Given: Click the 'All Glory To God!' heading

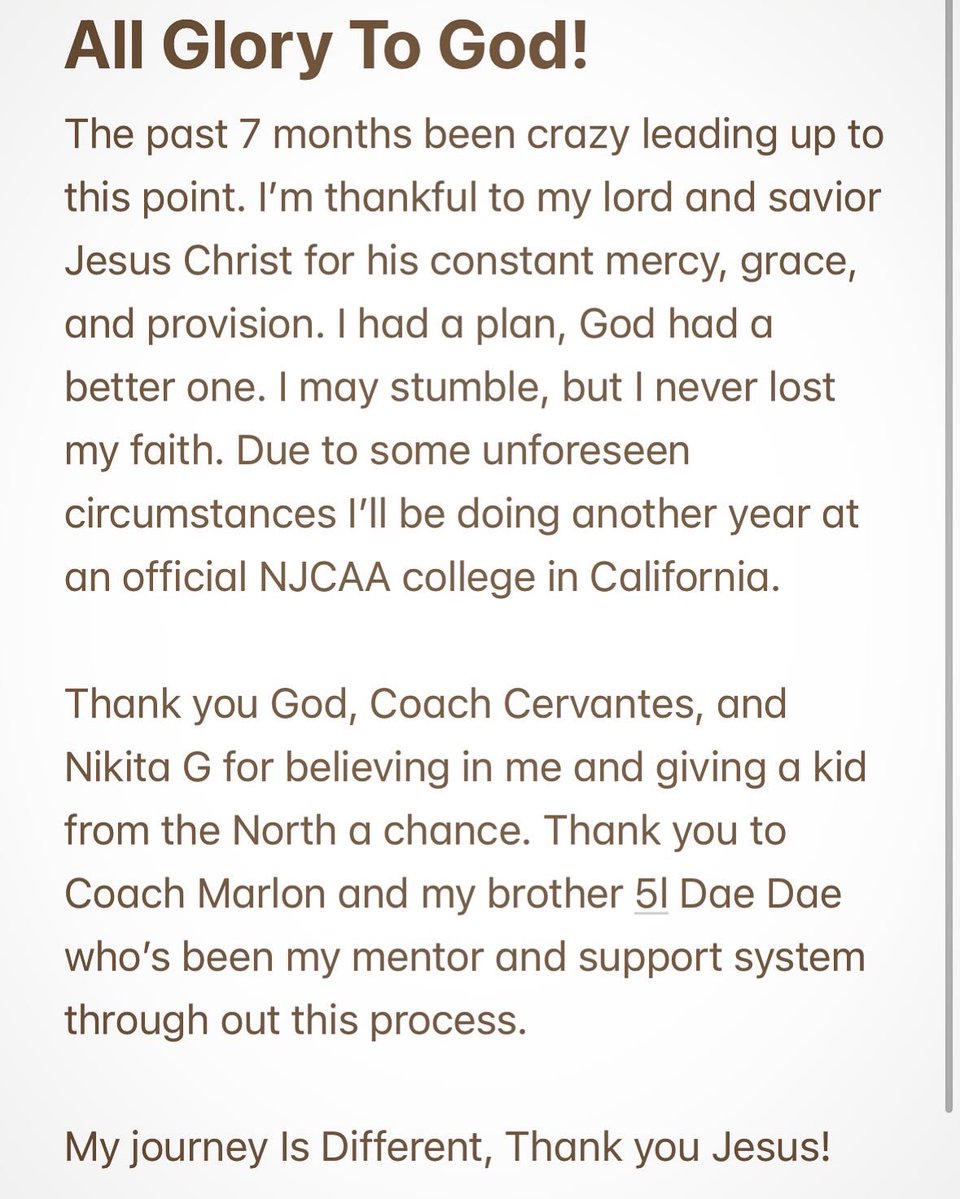Looking at the screenshot, I should [x=327, y=47].
